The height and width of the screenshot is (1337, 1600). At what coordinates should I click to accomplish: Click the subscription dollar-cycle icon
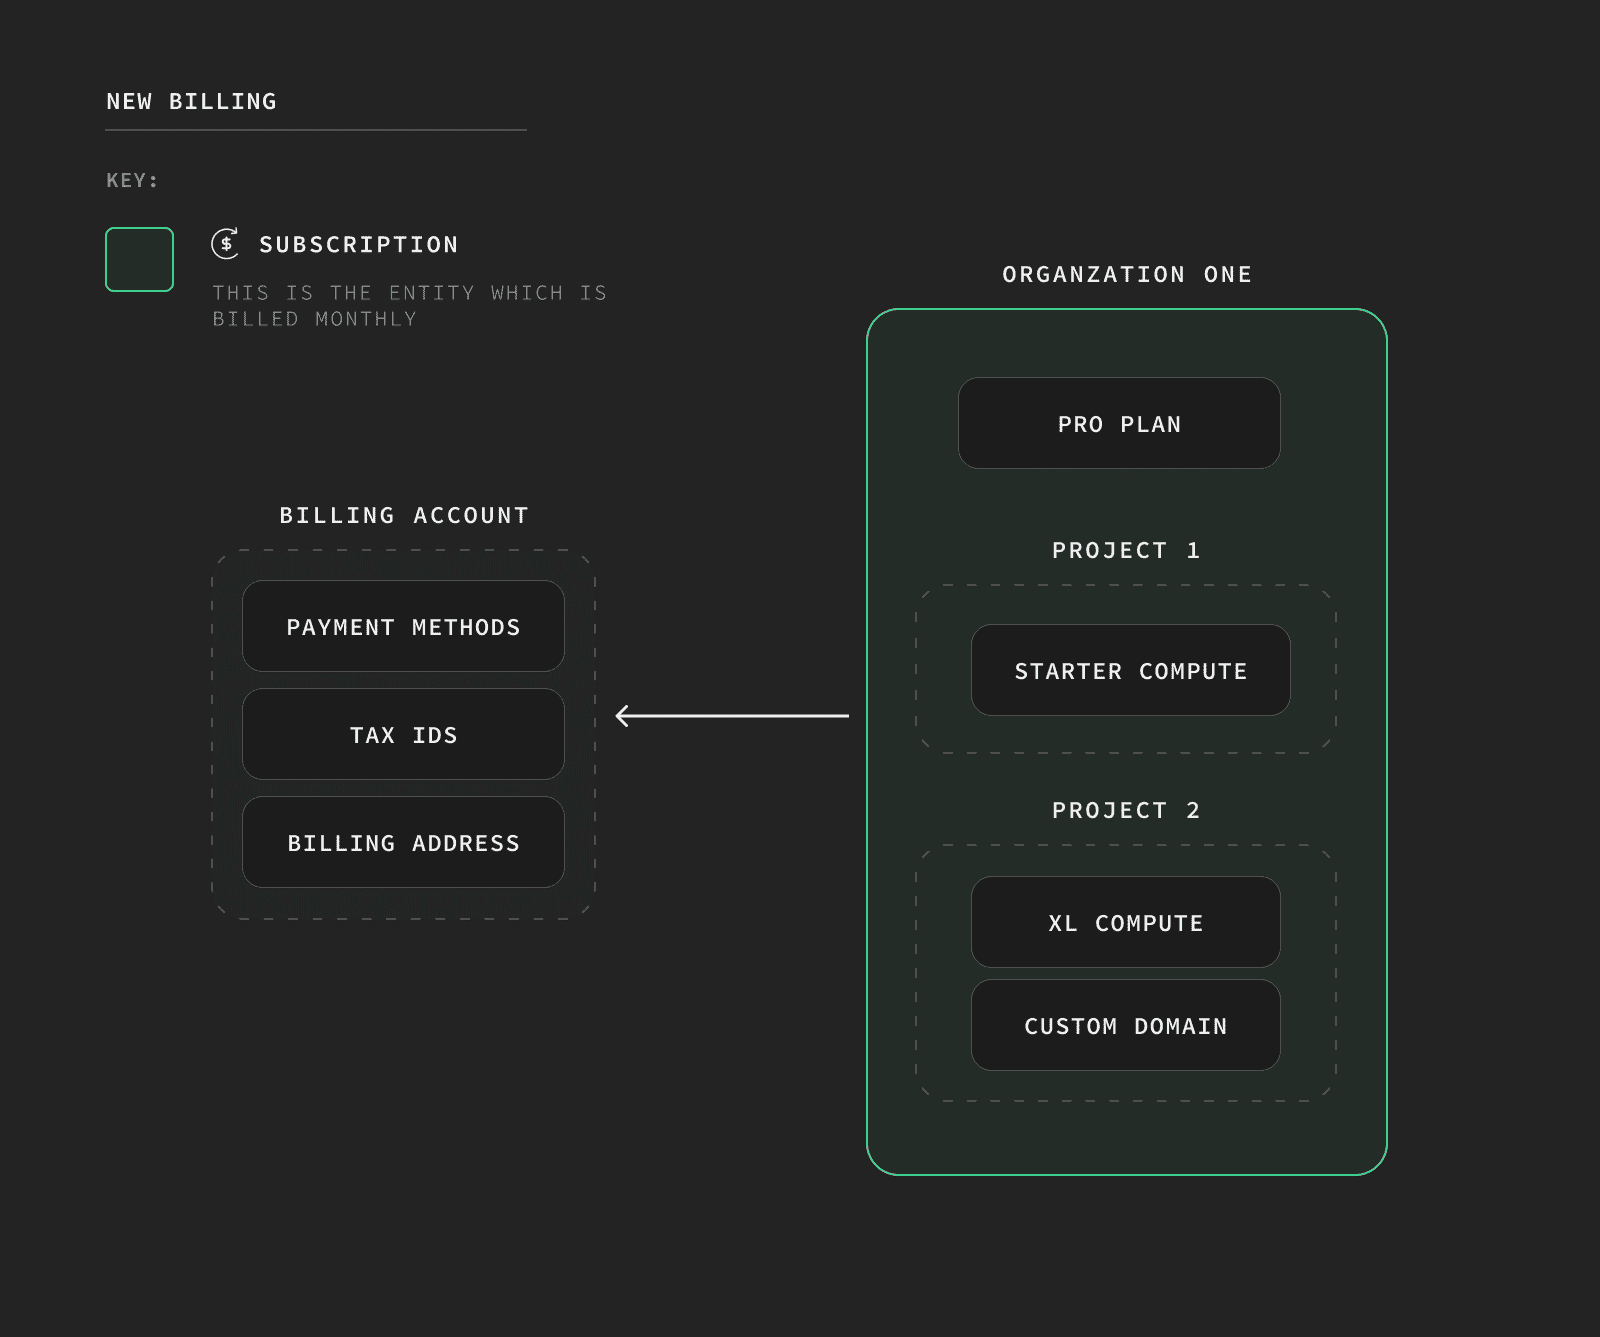[x=225, y=243]
